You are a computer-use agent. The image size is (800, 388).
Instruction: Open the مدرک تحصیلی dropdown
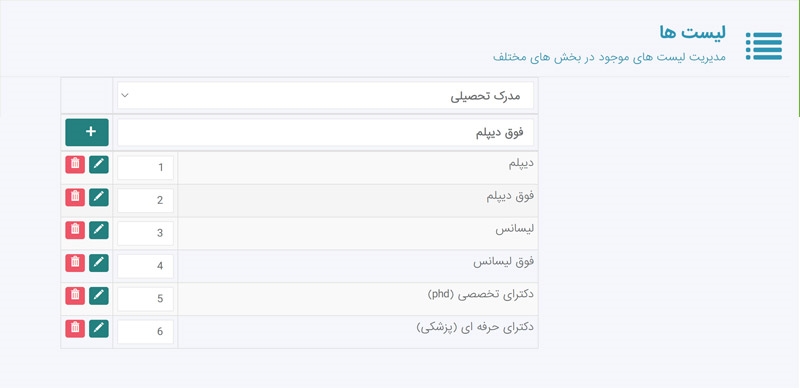pos(326,95)
